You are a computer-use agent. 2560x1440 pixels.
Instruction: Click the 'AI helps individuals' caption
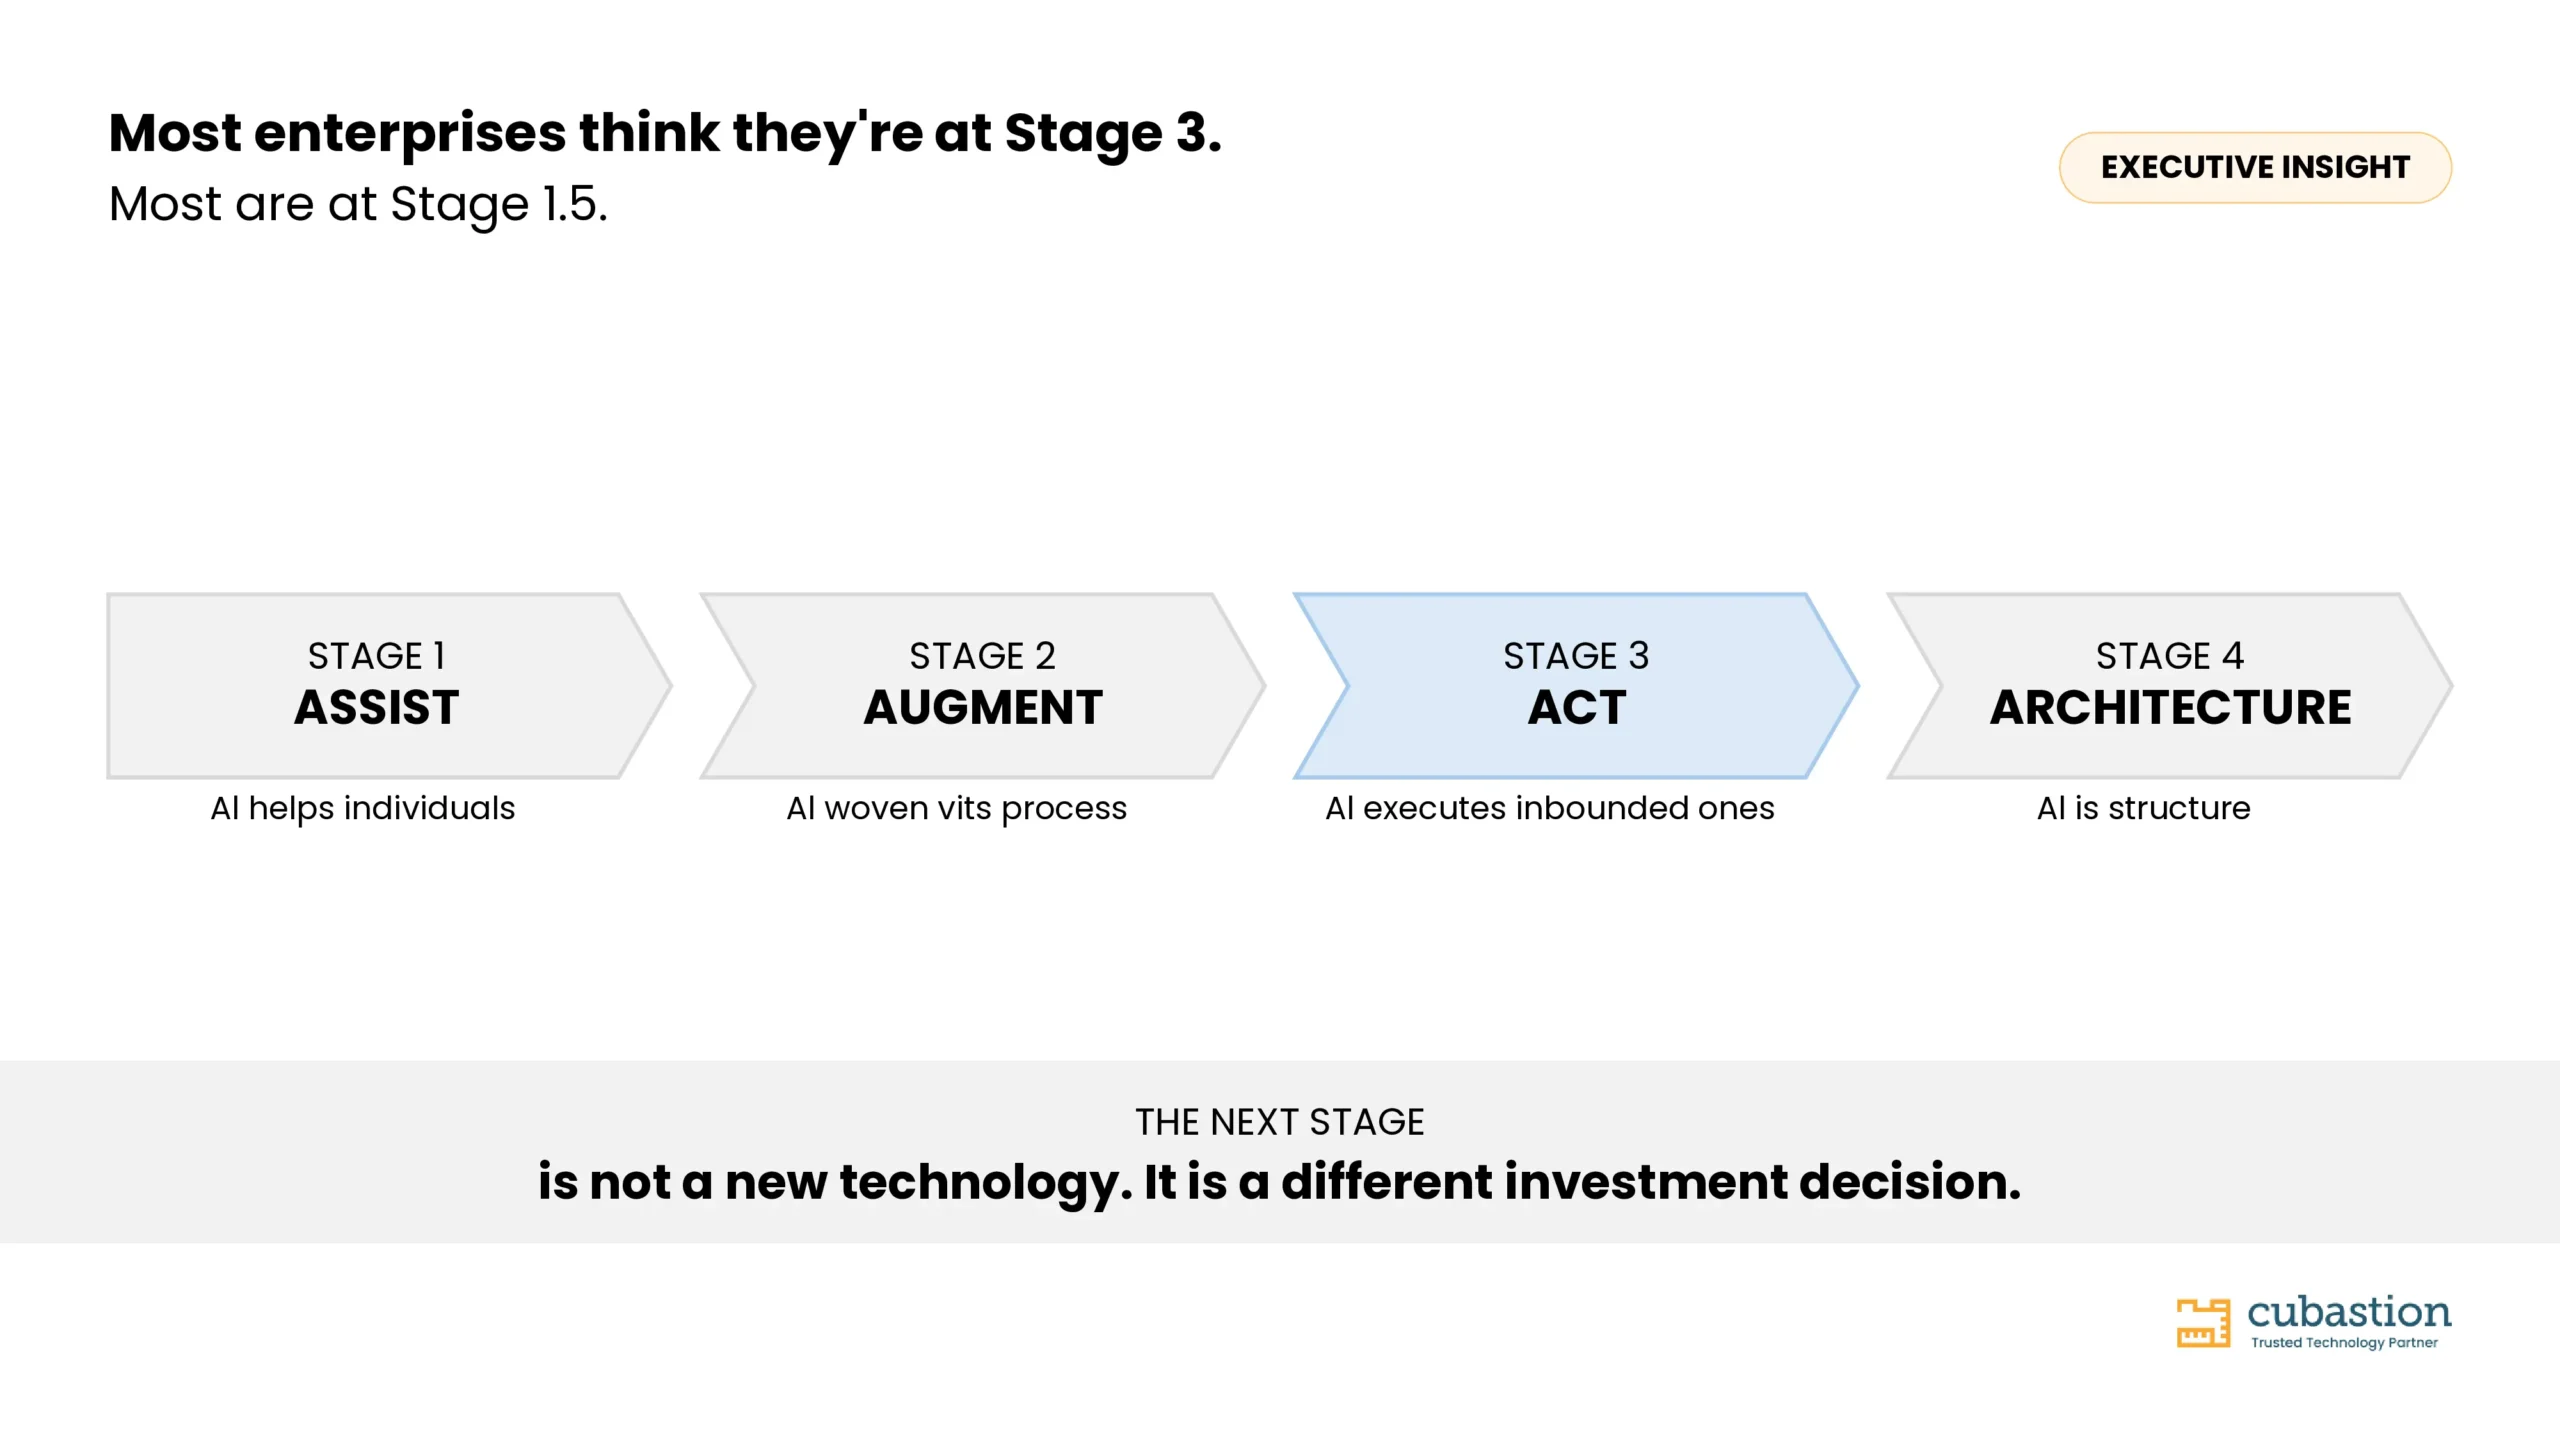(x=363, y=808)
